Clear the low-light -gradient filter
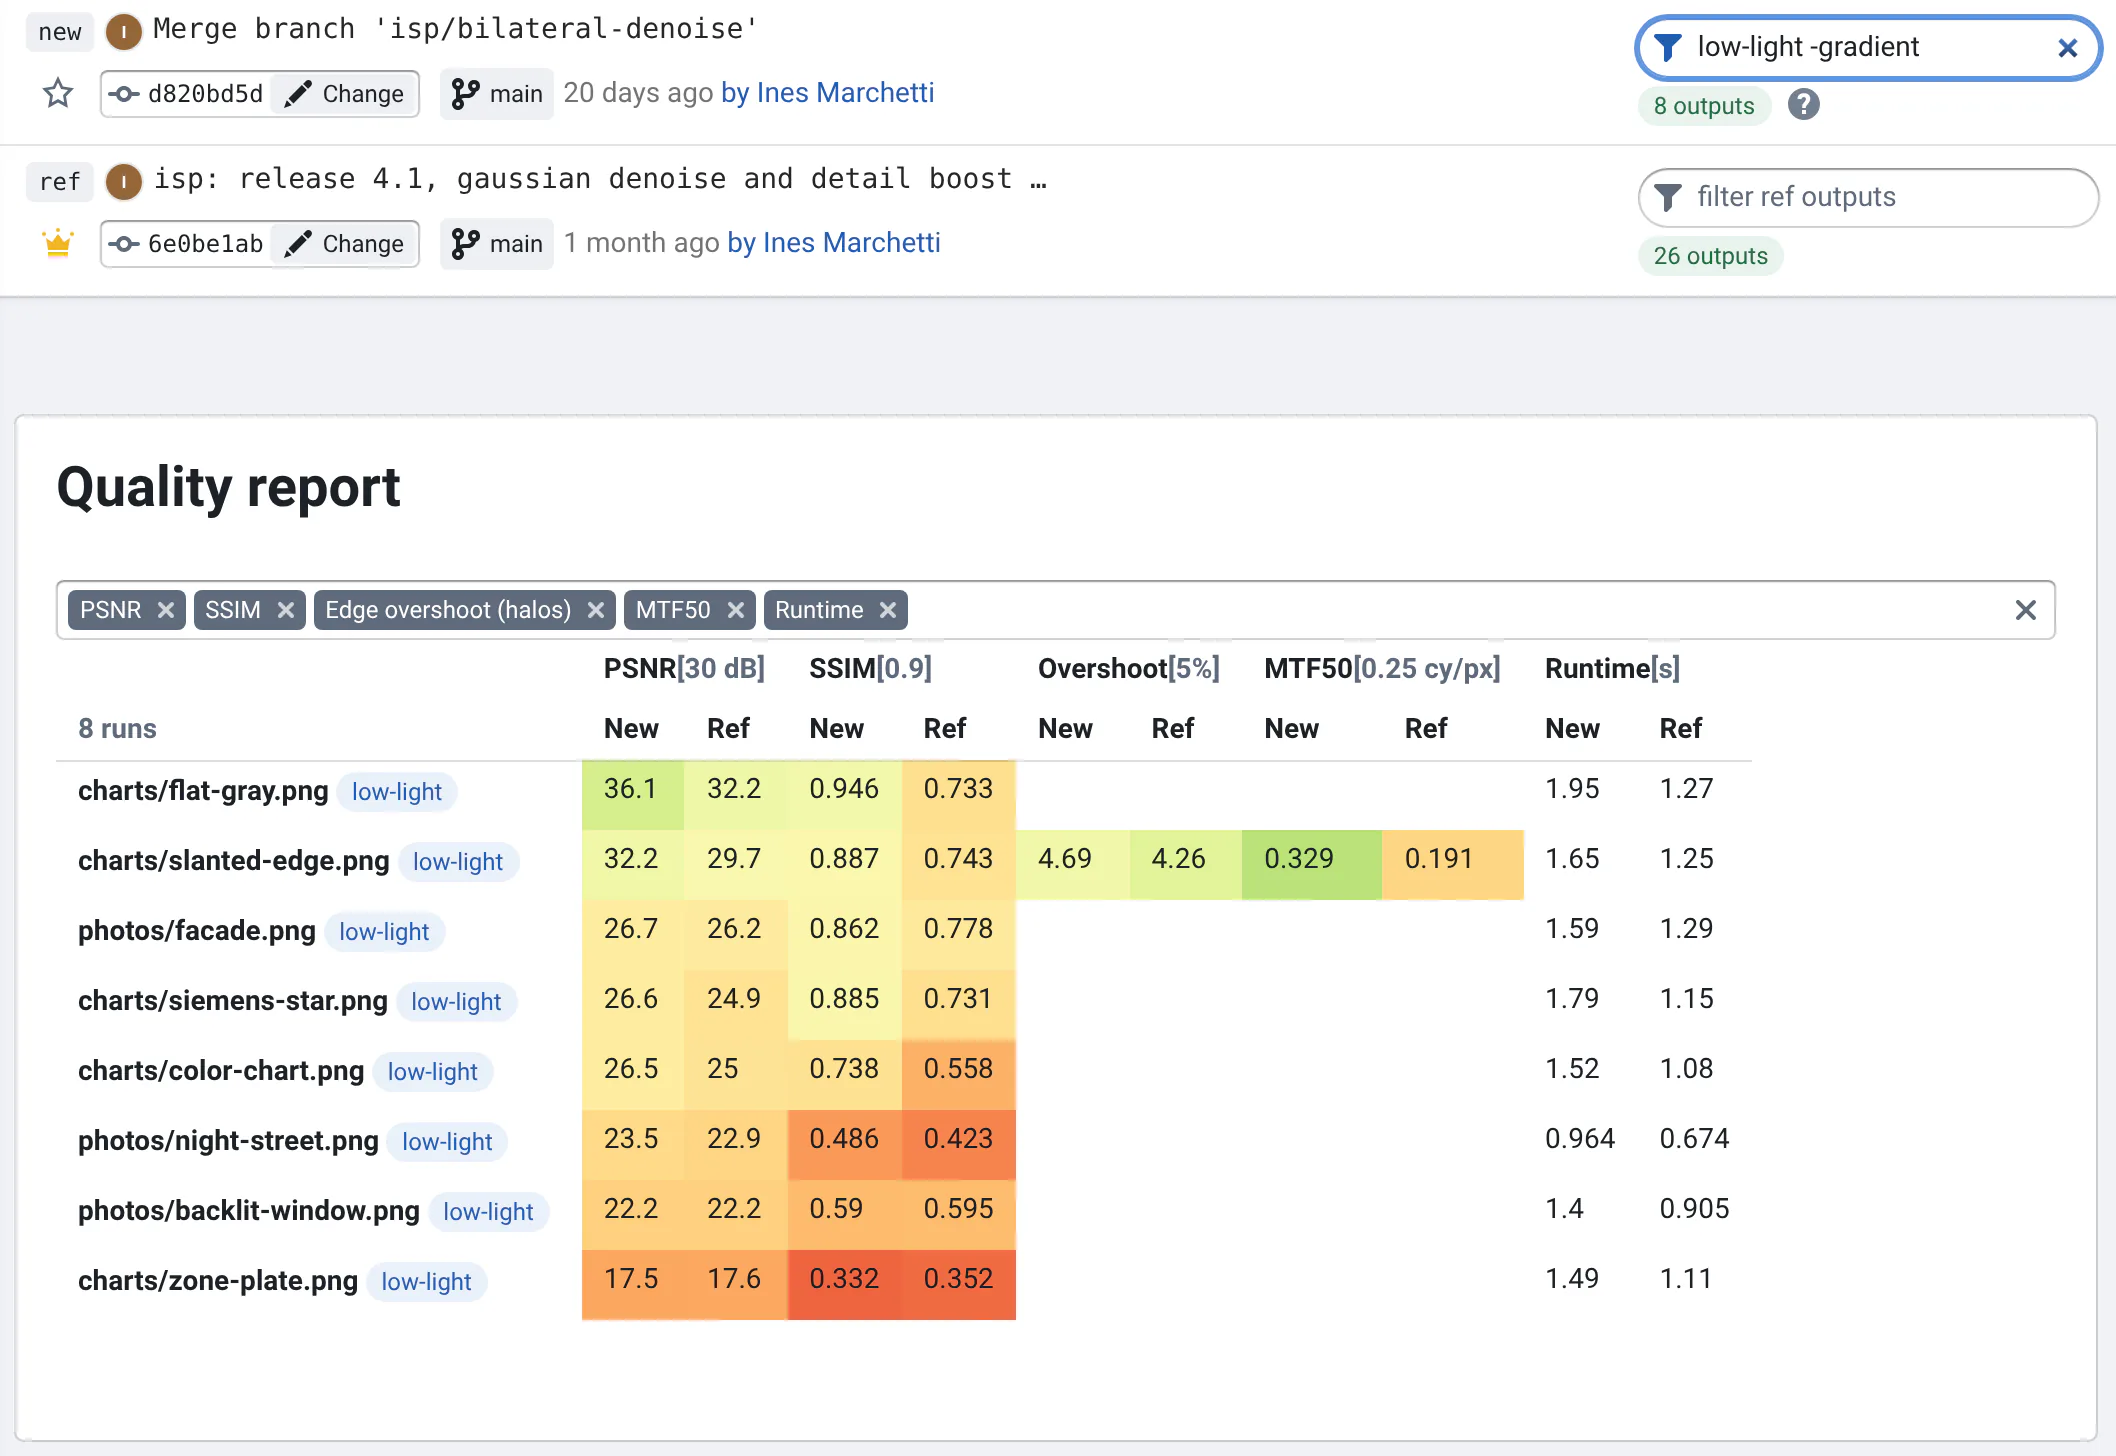The image size is (2116, 1456). [2068, 47]
